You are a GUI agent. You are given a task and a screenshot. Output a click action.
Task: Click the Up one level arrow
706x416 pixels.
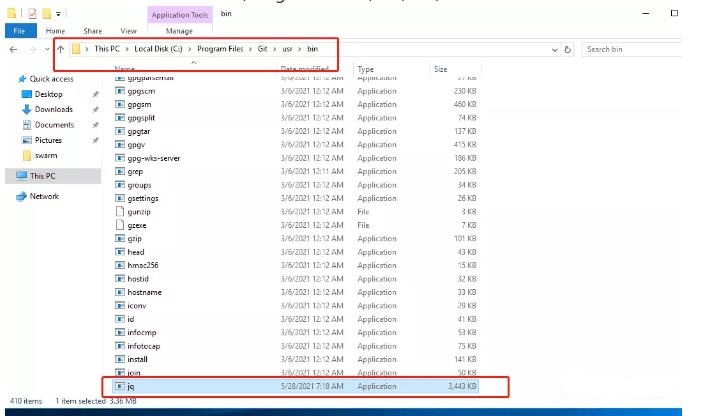point(60,49)
